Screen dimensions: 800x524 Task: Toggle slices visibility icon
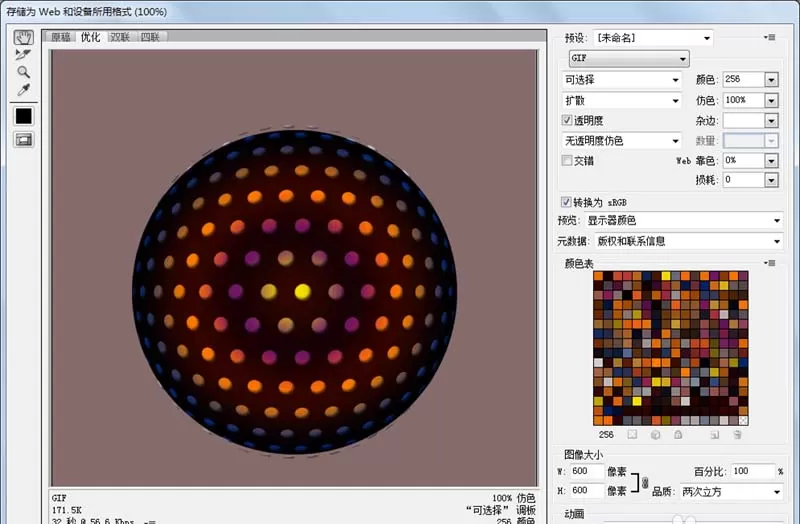(x=23, y=140)
